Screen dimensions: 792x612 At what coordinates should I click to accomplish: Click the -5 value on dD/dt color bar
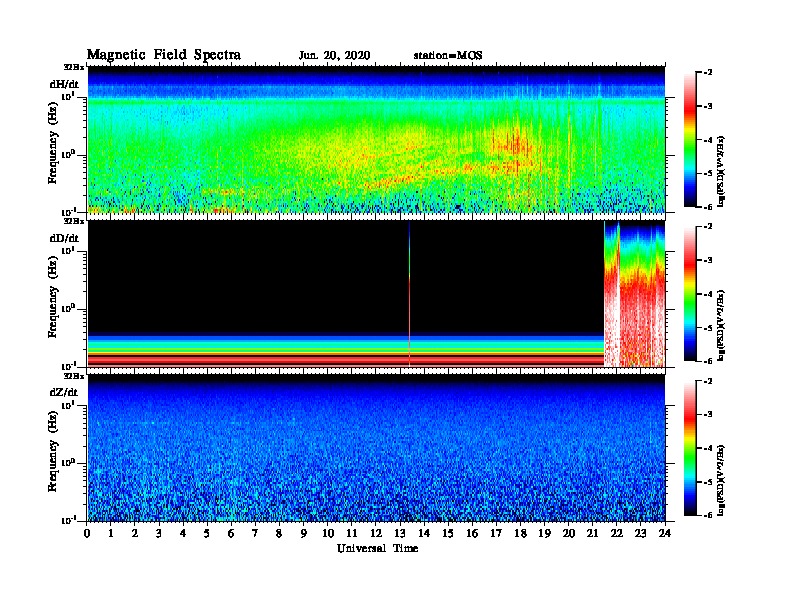click(708, 327)
